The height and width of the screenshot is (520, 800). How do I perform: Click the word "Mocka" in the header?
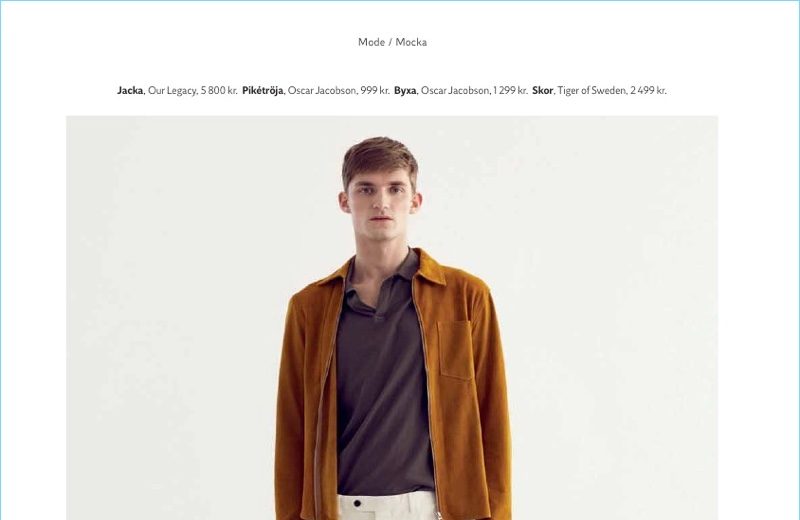[x=411, y=42]
